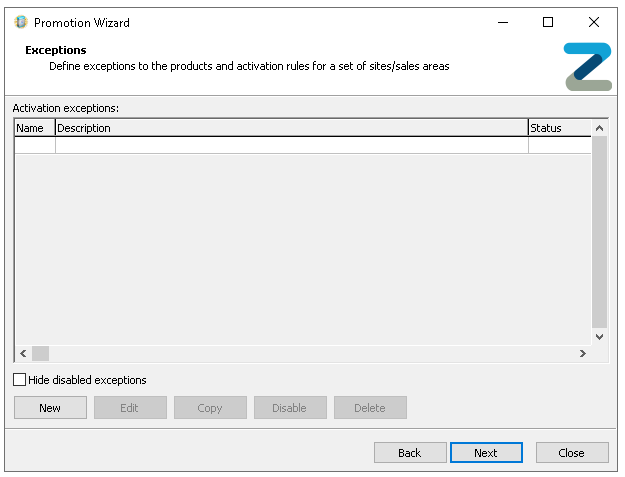Click the Promotion Wizard title bar icon
This screenshot has height=477, width=625.
click(20, 22)
